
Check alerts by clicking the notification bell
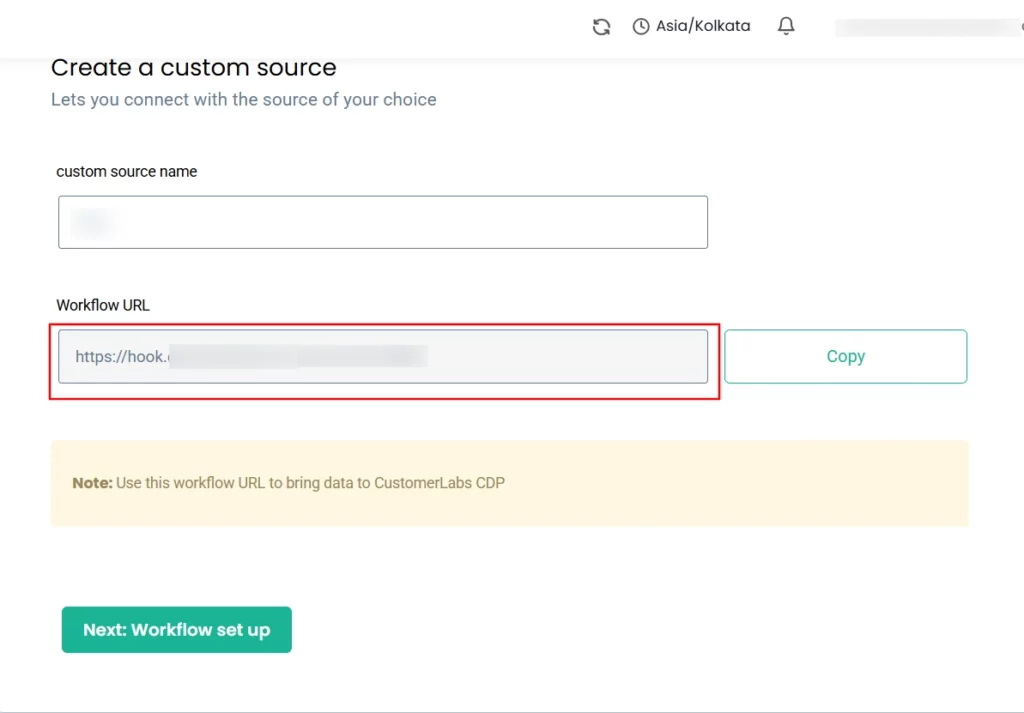(x=786, y=26)
